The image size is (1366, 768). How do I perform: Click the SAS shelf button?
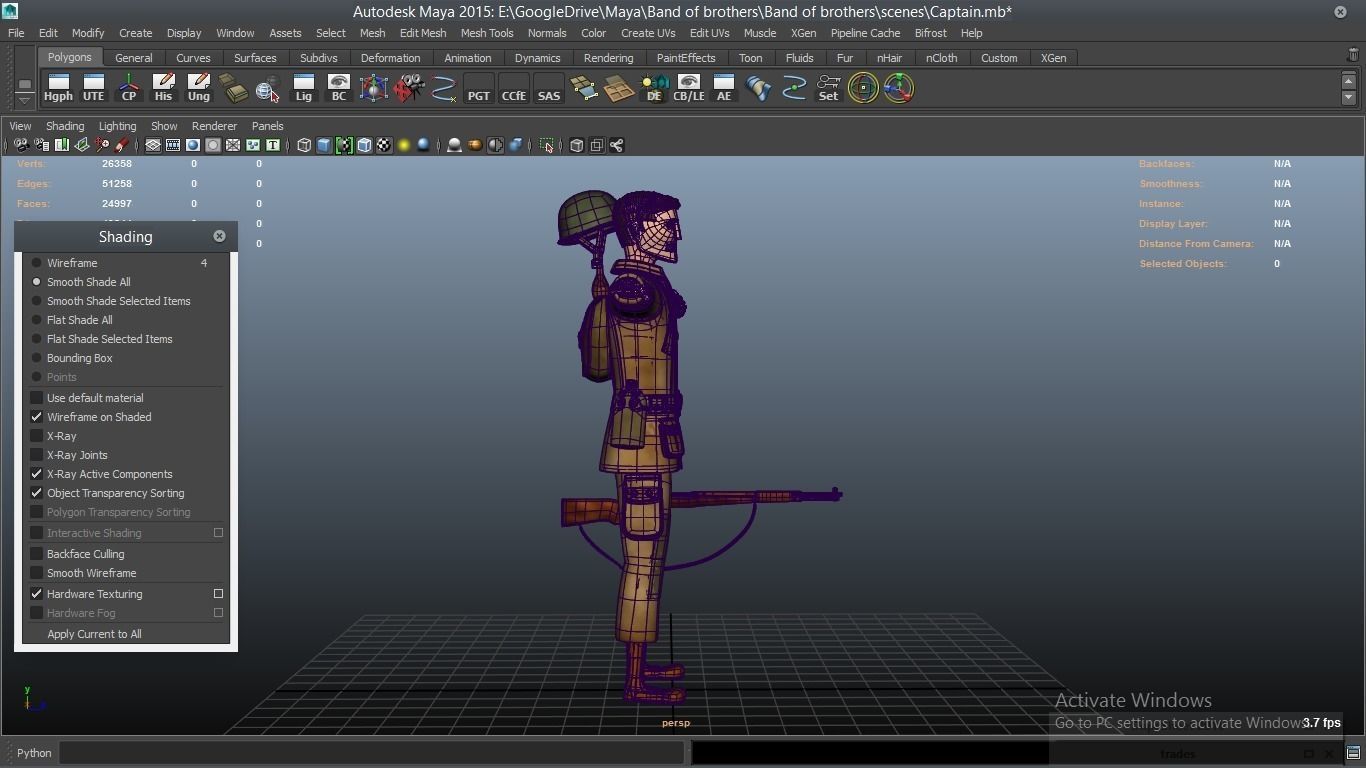pos(549,88)
